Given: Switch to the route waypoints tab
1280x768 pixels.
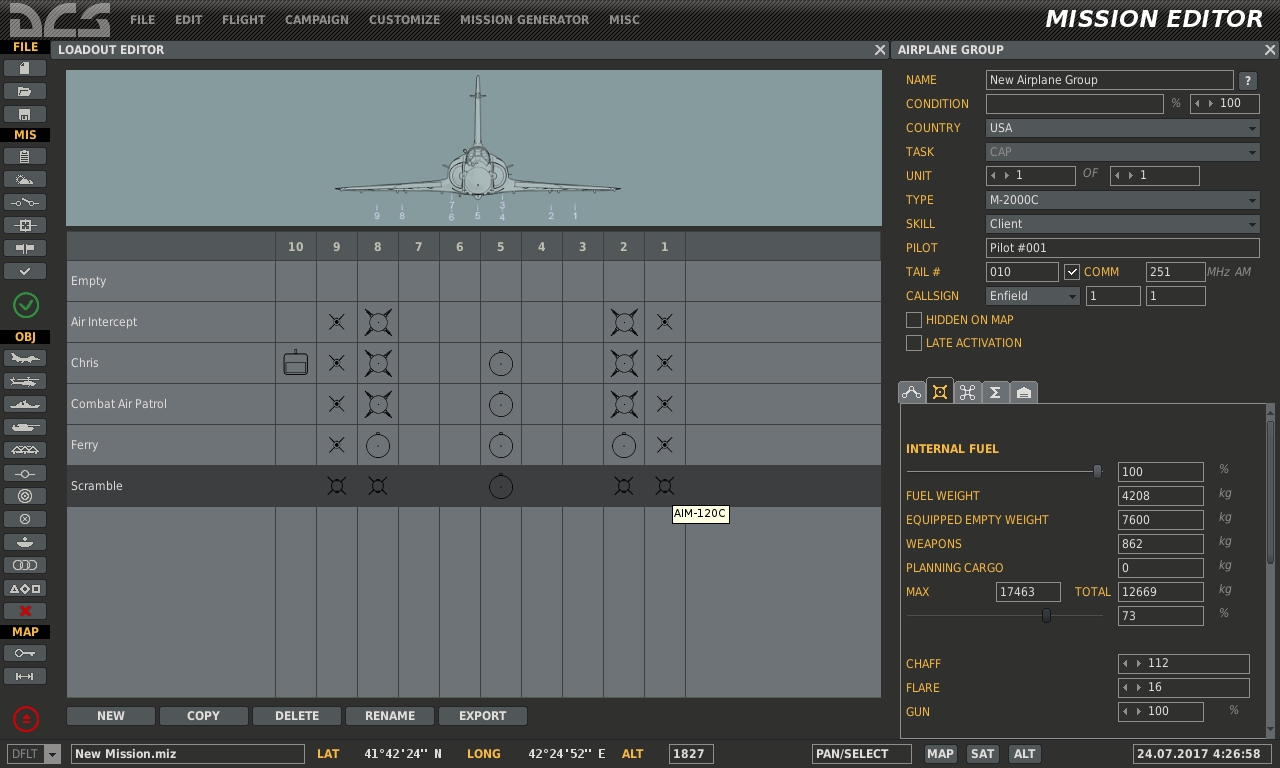Looking at the screenshot, I should click(x=911, y=392).
